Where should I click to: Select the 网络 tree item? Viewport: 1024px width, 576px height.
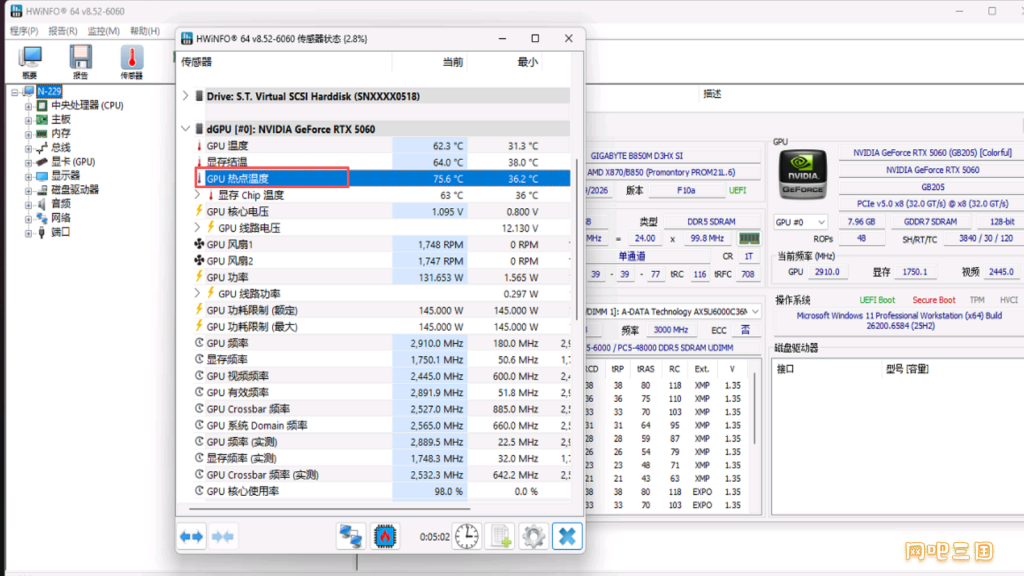(61, 218)
